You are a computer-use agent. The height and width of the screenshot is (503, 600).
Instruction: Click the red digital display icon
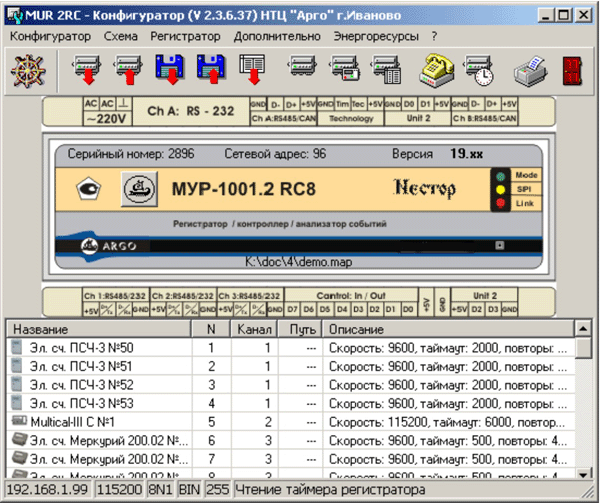572,71
